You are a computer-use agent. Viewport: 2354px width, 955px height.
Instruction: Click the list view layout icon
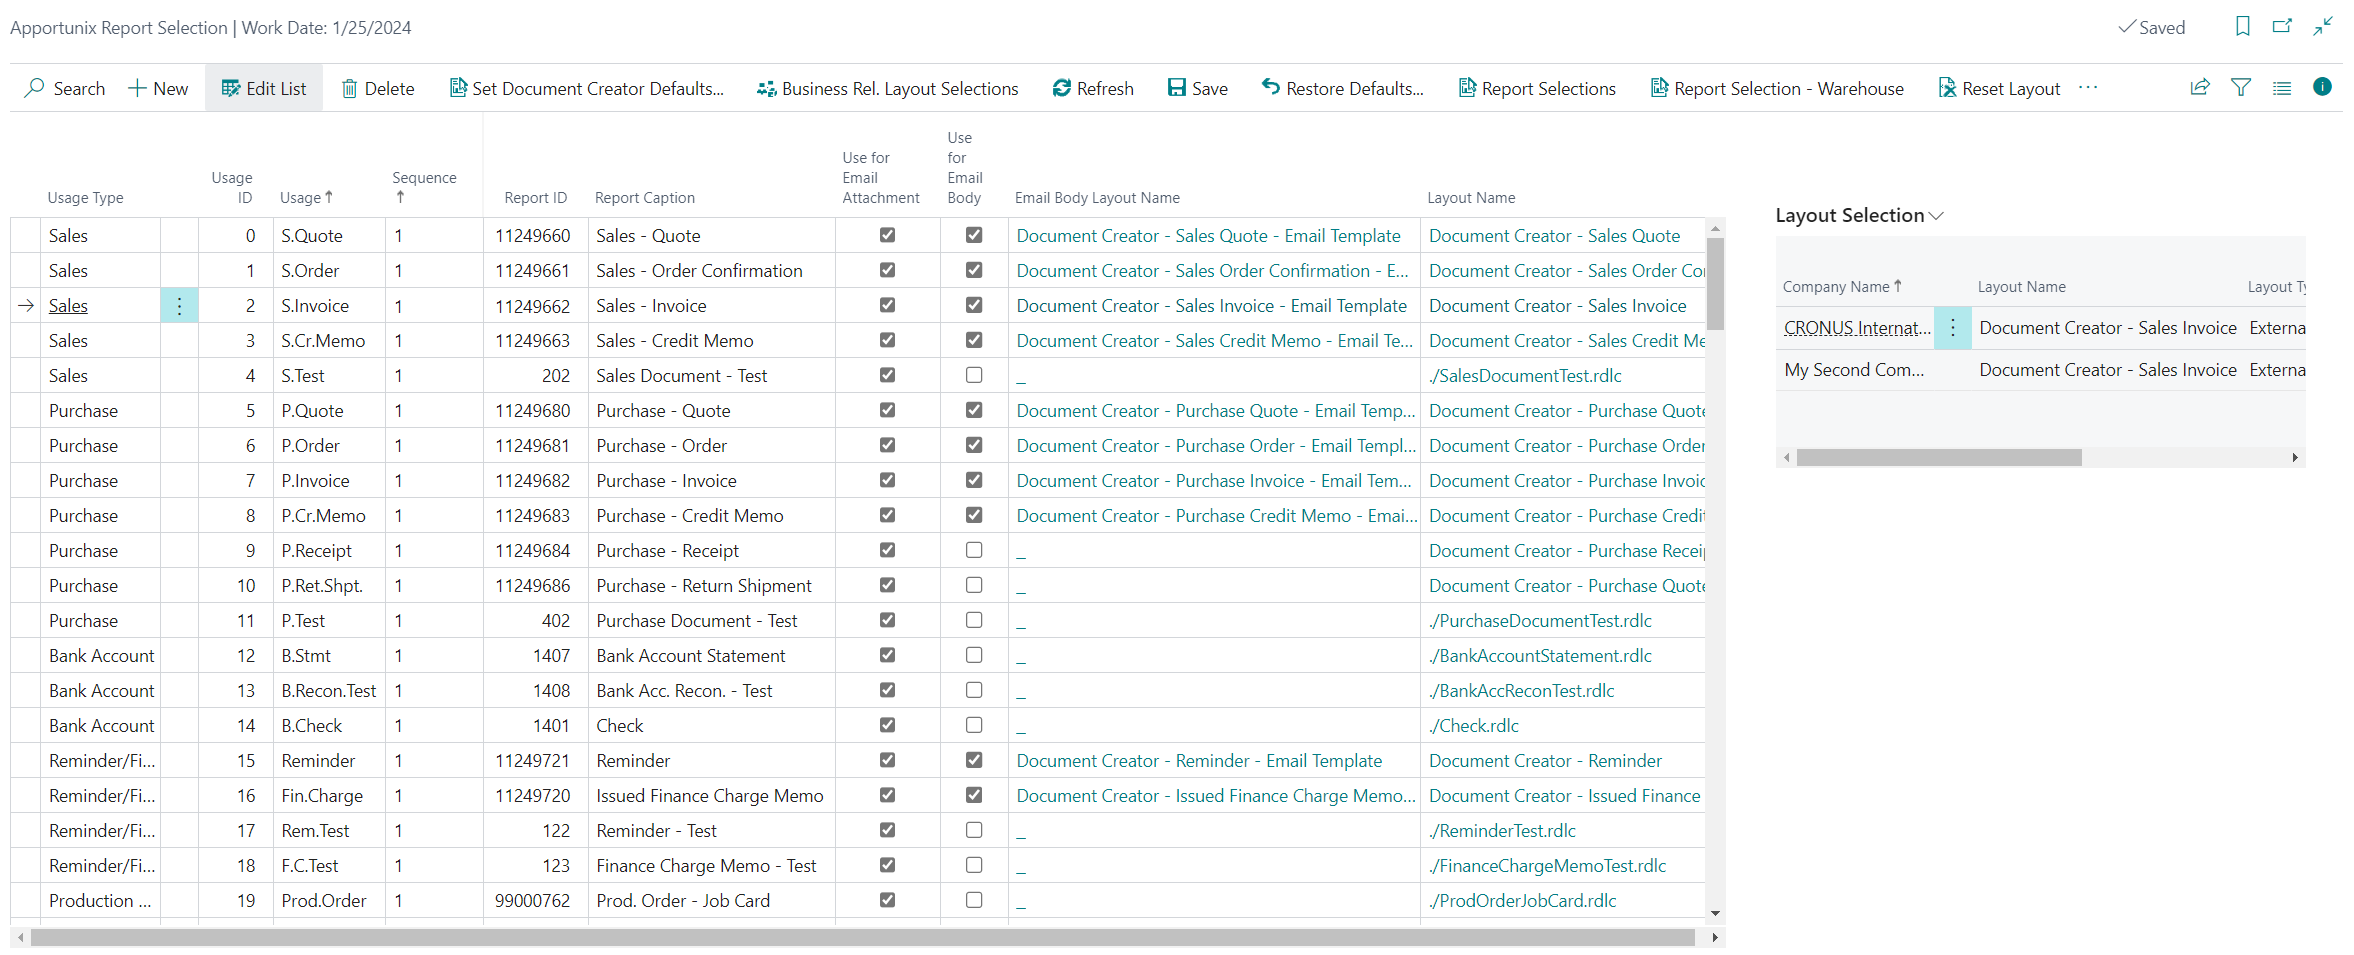(2282, 88)
